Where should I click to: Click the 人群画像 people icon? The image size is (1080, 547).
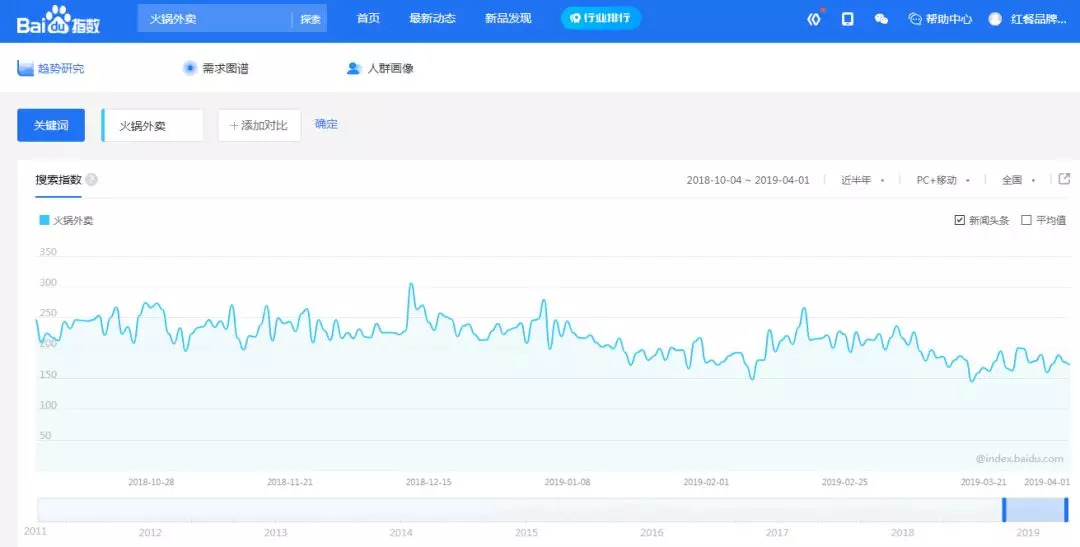[x=354, y=68]
